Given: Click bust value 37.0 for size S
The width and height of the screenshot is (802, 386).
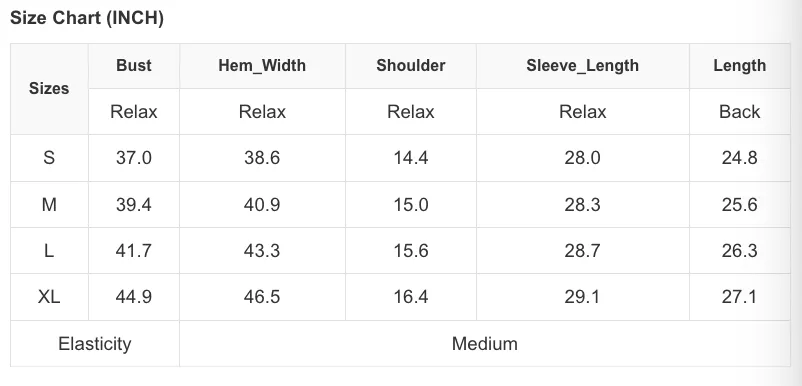Looking at the screenshot, I should coord(134,157).
